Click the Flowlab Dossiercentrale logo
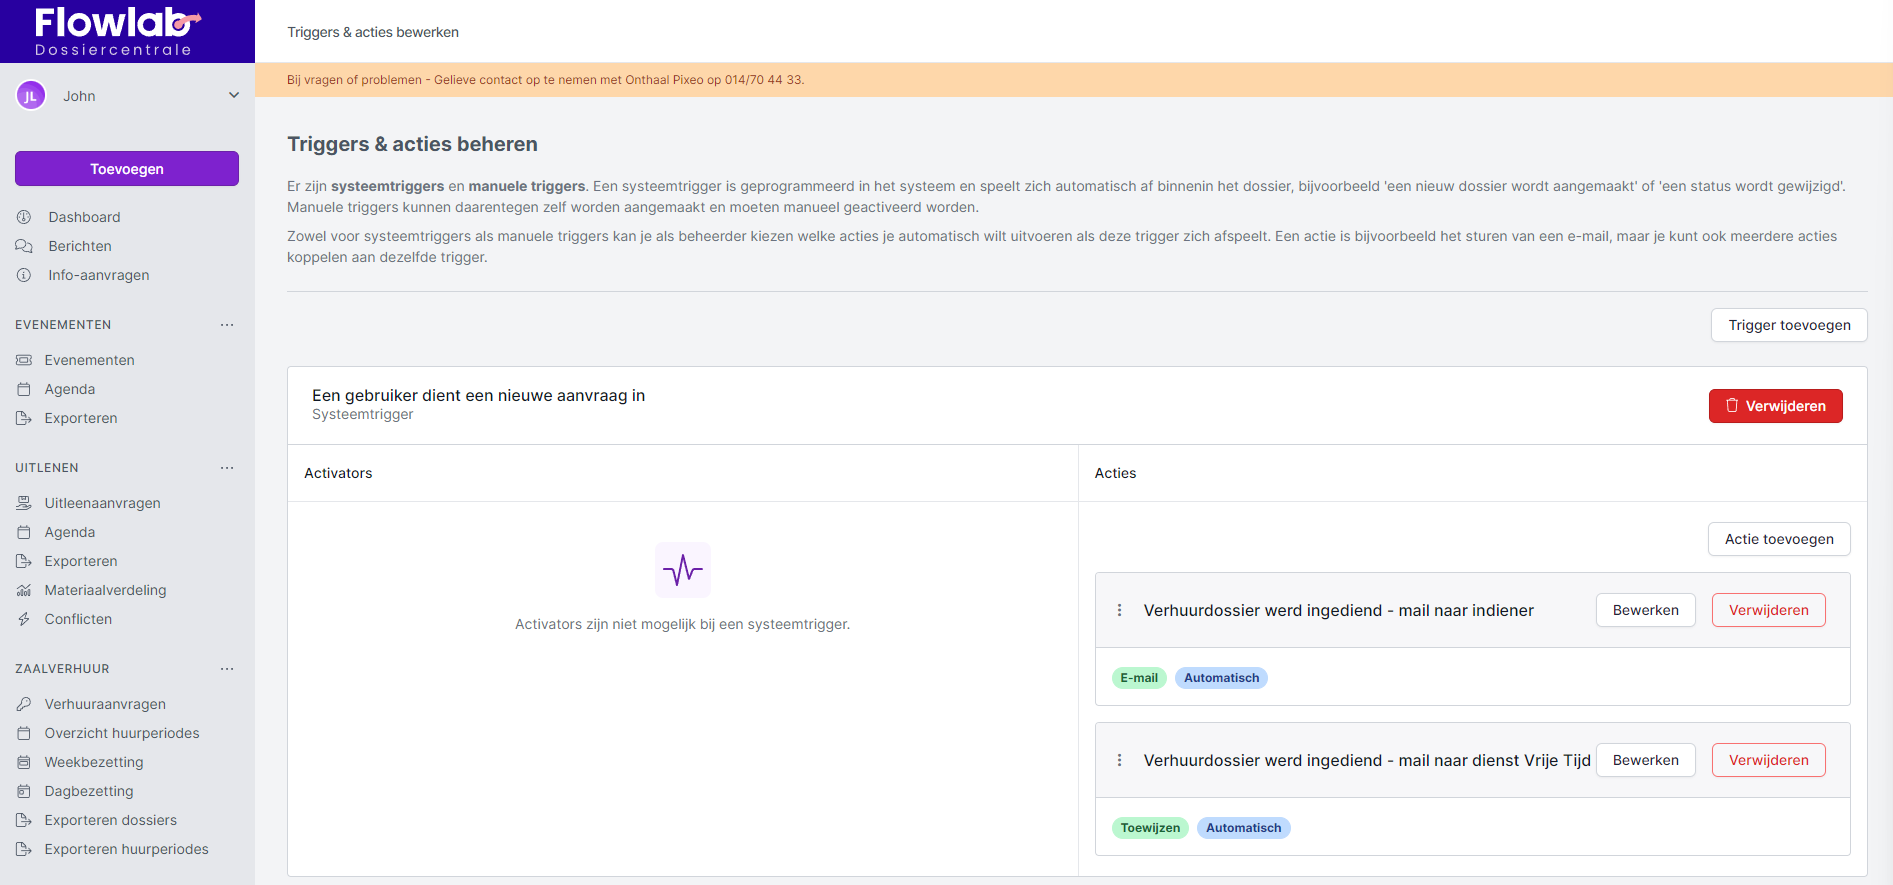 click(114, 31)
